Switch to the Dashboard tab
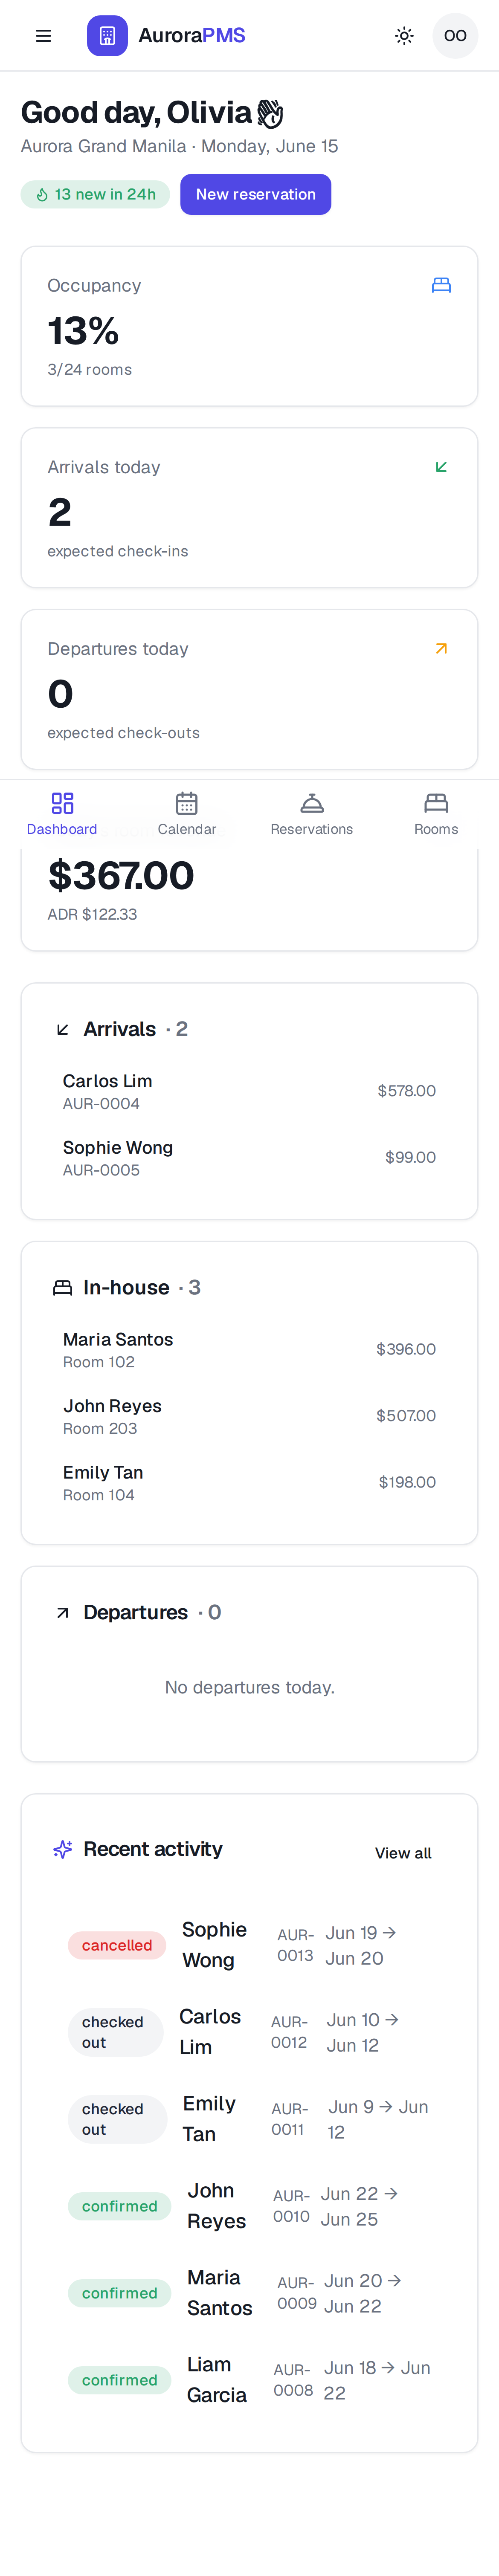Screen dimensions: 499x2576 tap(62, 814)
